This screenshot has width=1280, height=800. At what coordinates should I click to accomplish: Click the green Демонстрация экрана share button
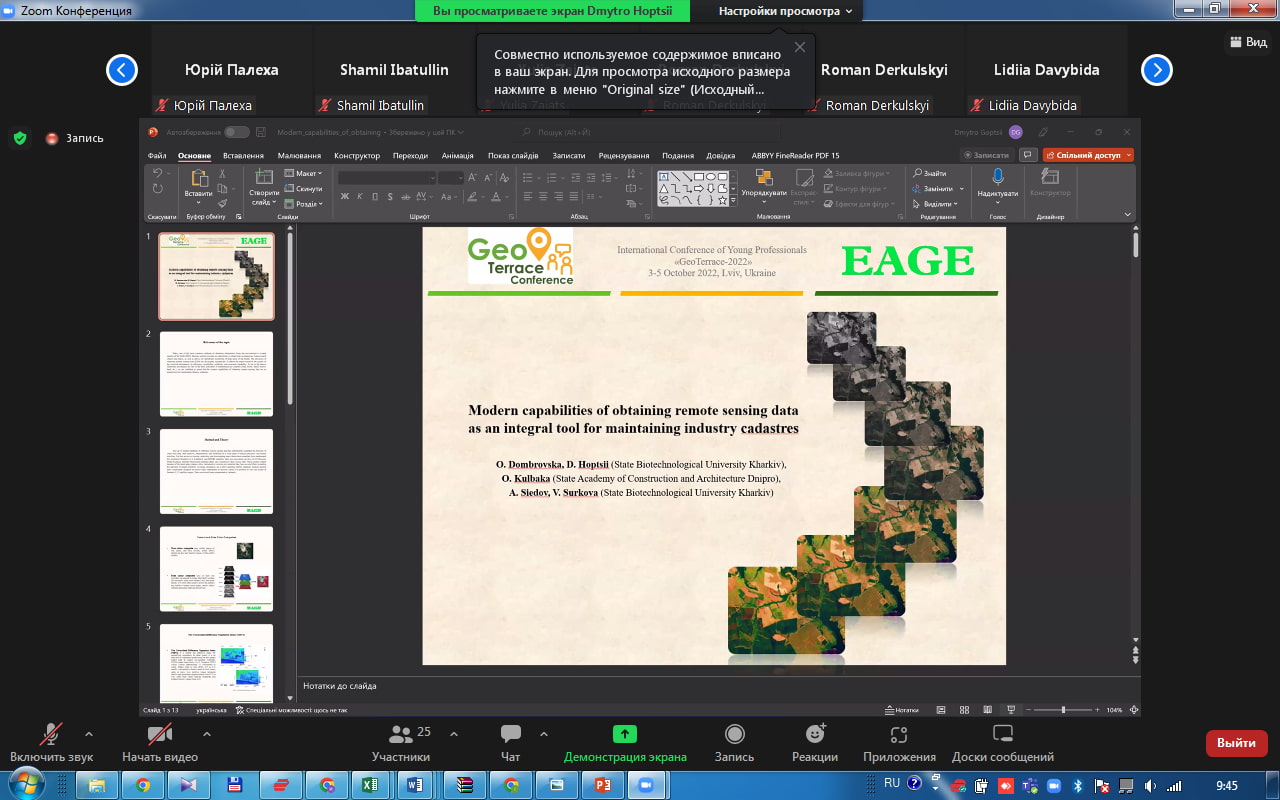pyautogui.click(x=625, y=745)
